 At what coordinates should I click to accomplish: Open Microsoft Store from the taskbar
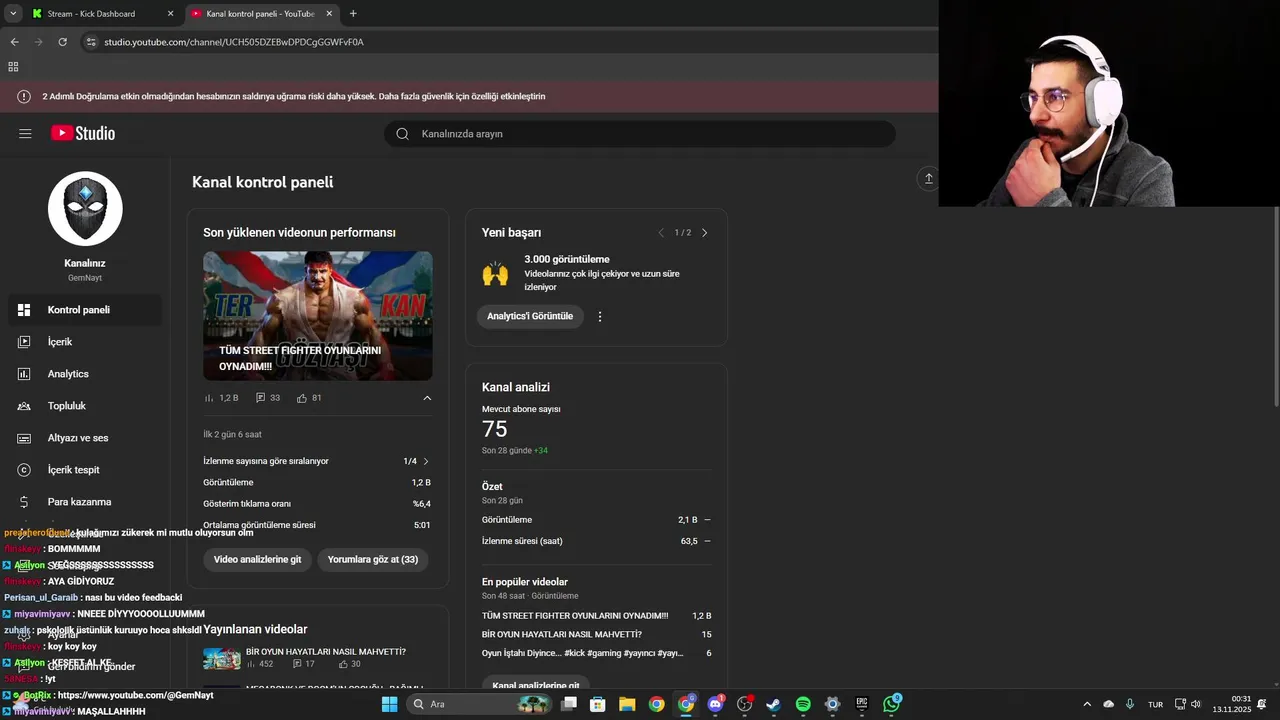(598, 704)
